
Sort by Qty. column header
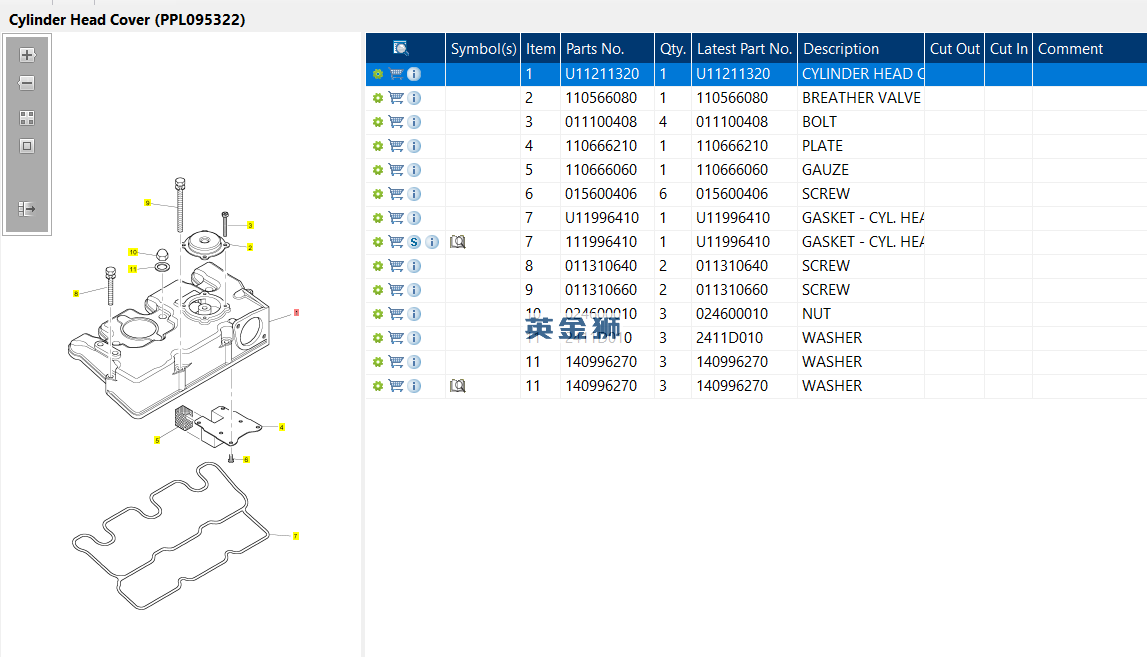[x=673, y=48]
